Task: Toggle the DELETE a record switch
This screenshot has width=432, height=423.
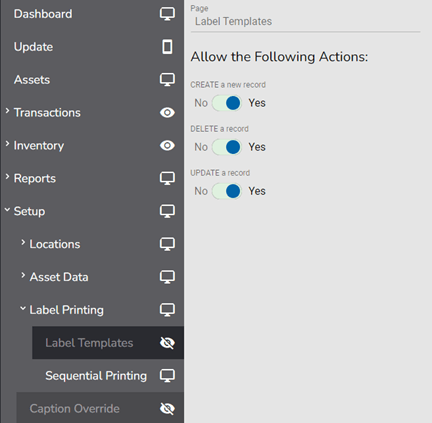Action: (x=227, y=147)
